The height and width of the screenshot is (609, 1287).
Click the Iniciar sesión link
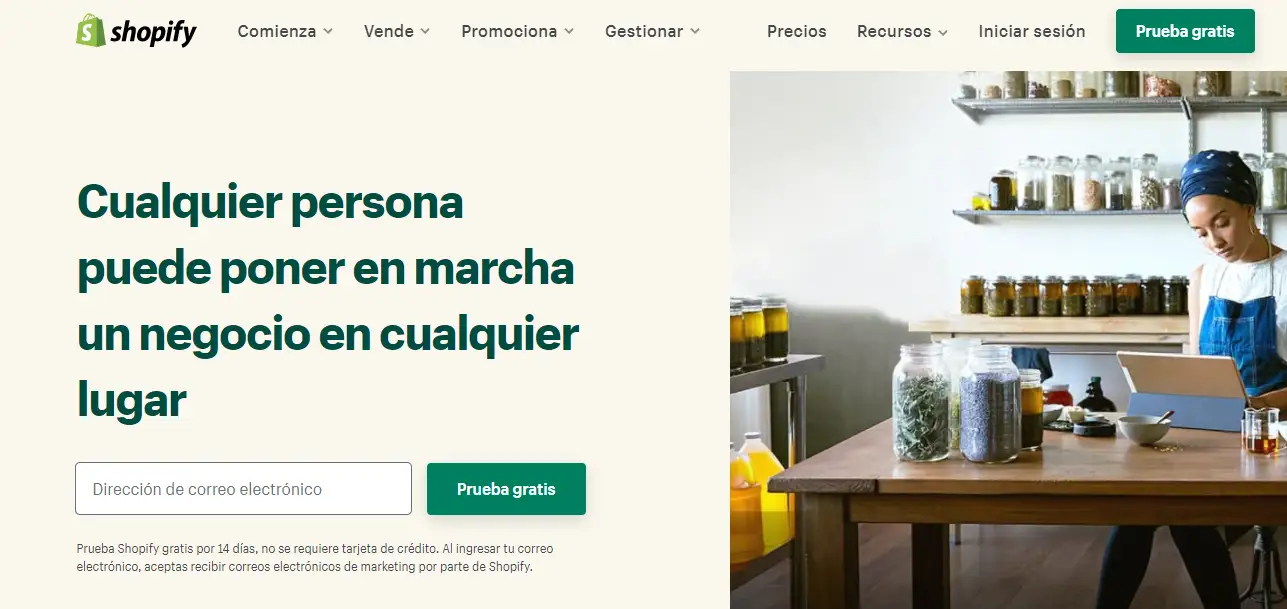coord(1032,31)
